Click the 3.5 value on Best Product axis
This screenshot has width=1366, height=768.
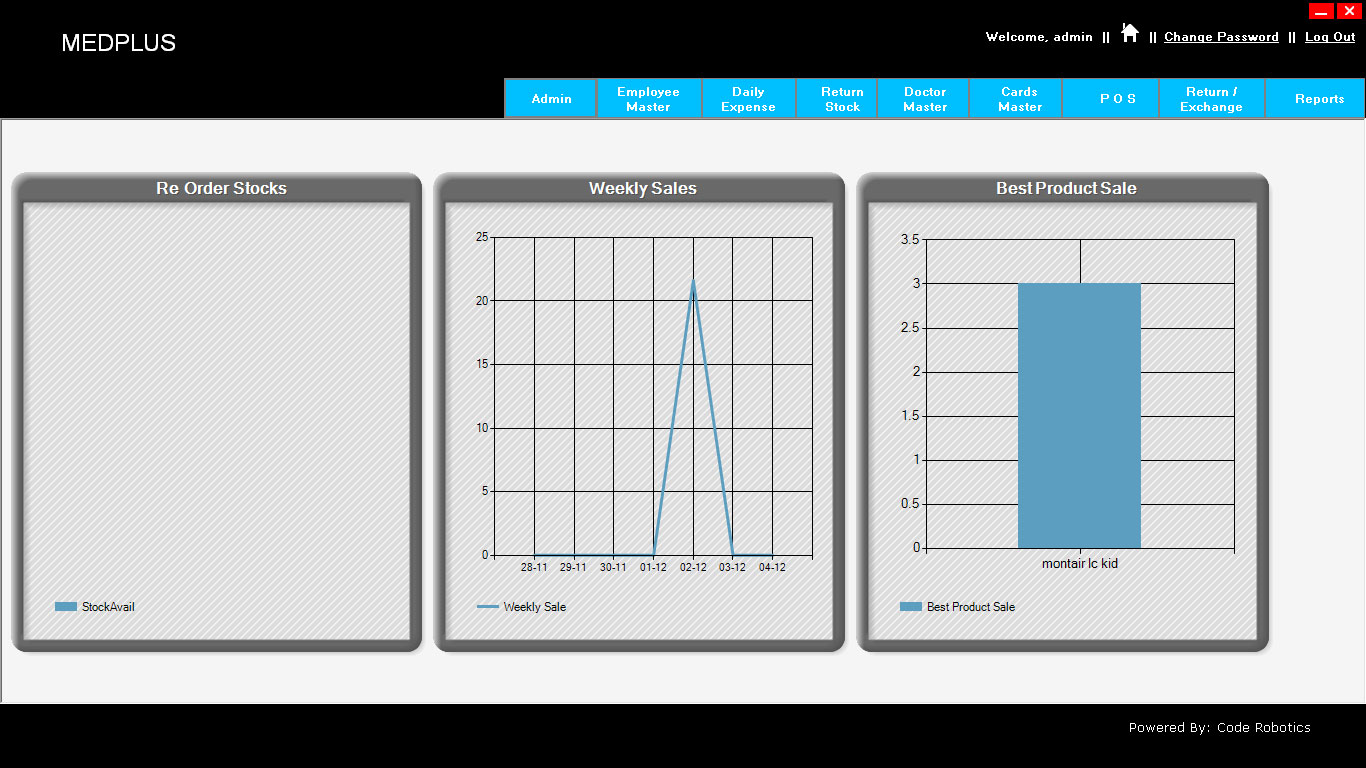click(x=910, y=240)
